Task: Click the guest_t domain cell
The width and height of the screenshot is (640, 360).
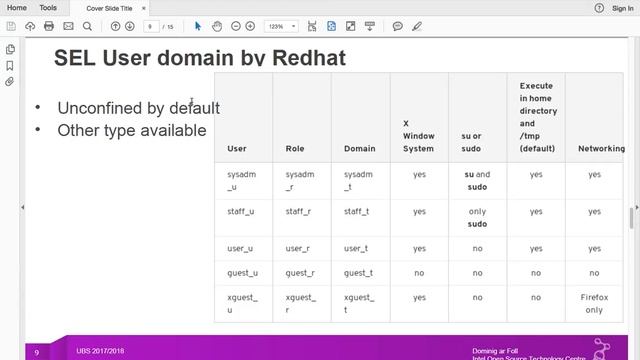Action: pos(360,273)
